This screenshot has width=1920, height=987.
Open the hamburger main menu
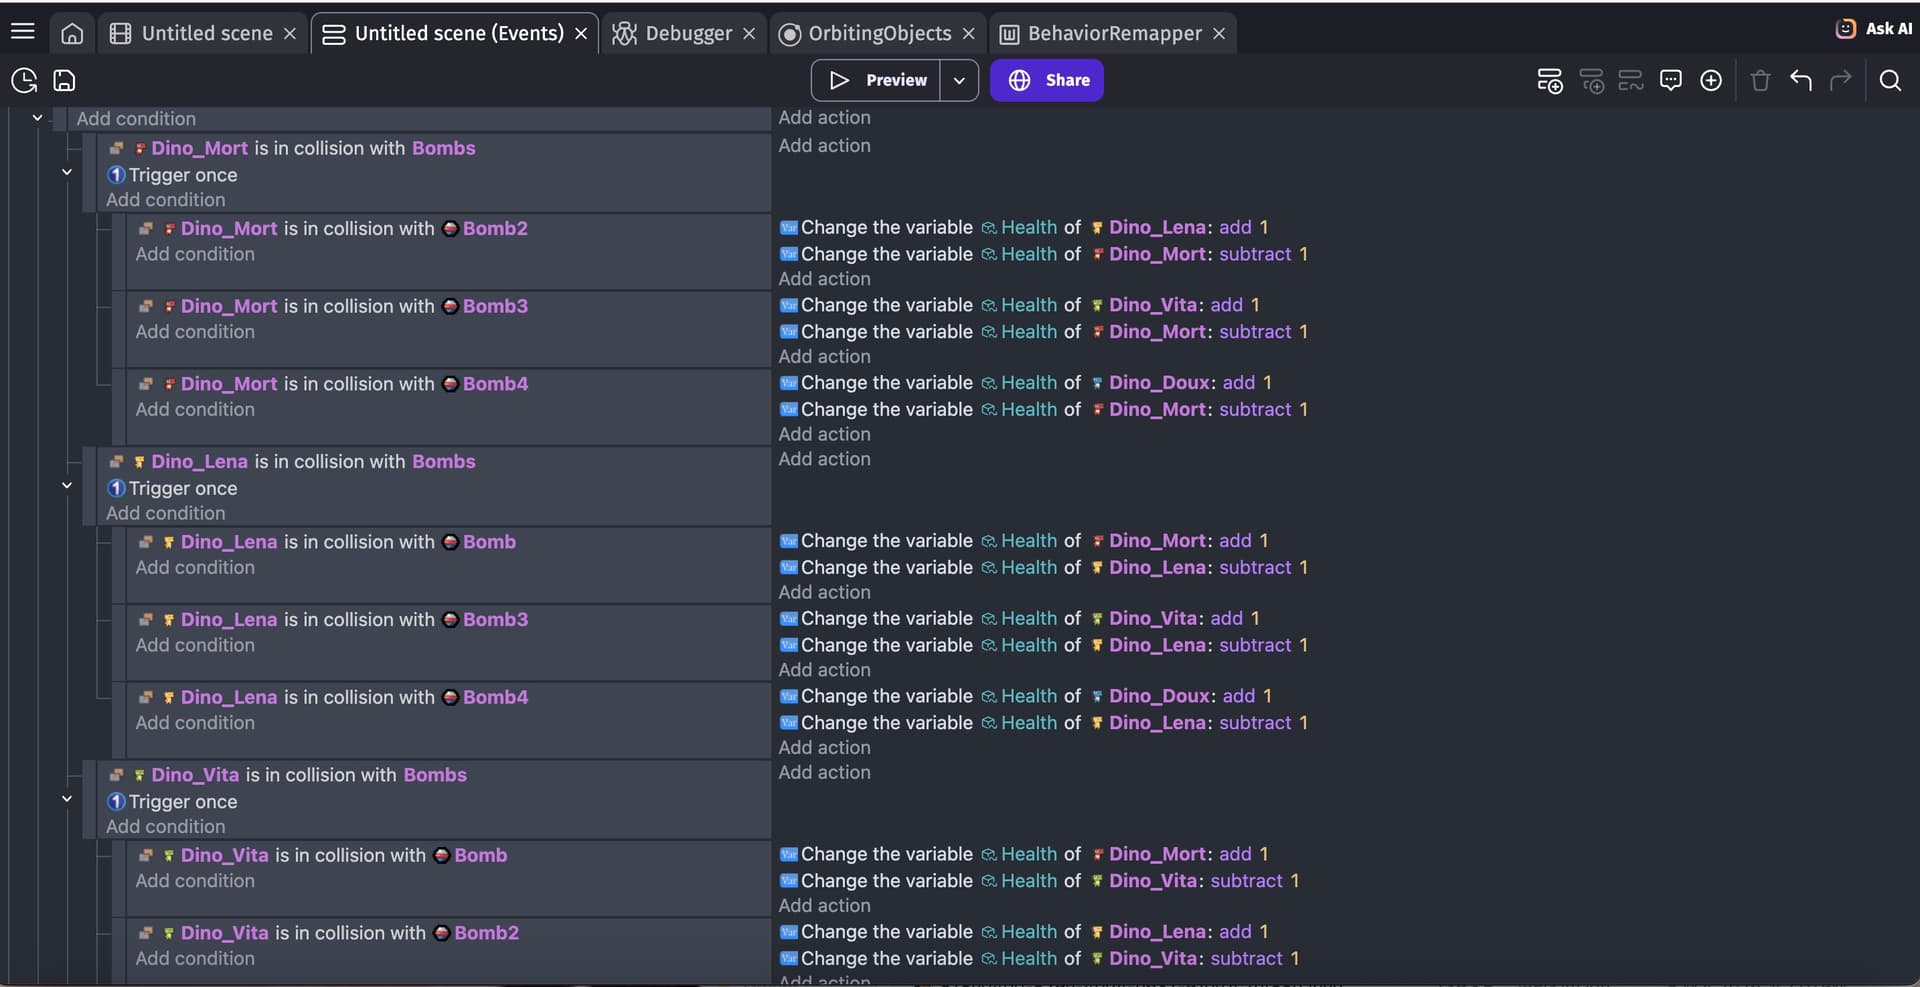click(22, 32)
